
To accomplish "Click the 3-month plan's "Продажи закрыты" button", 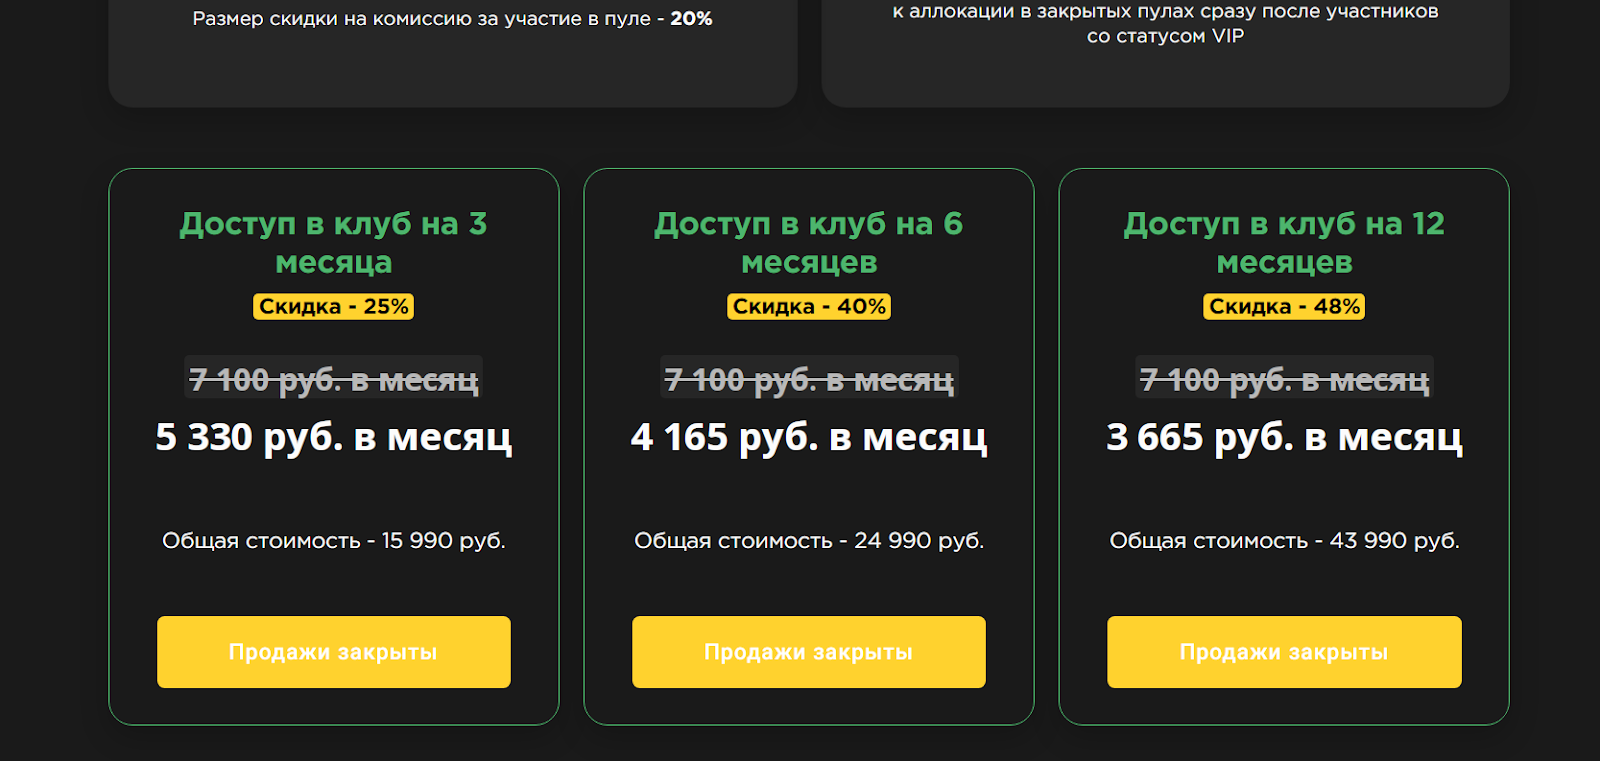I will click(x=333, y=652).
